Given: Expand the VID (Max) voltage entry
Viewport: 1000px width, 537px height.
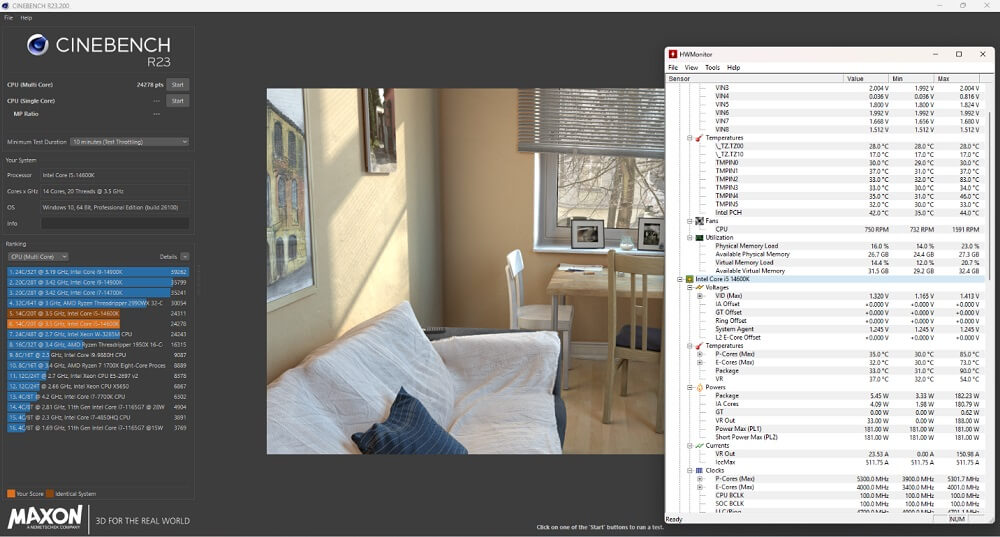Looking at the screenshot, I should 700,296.
